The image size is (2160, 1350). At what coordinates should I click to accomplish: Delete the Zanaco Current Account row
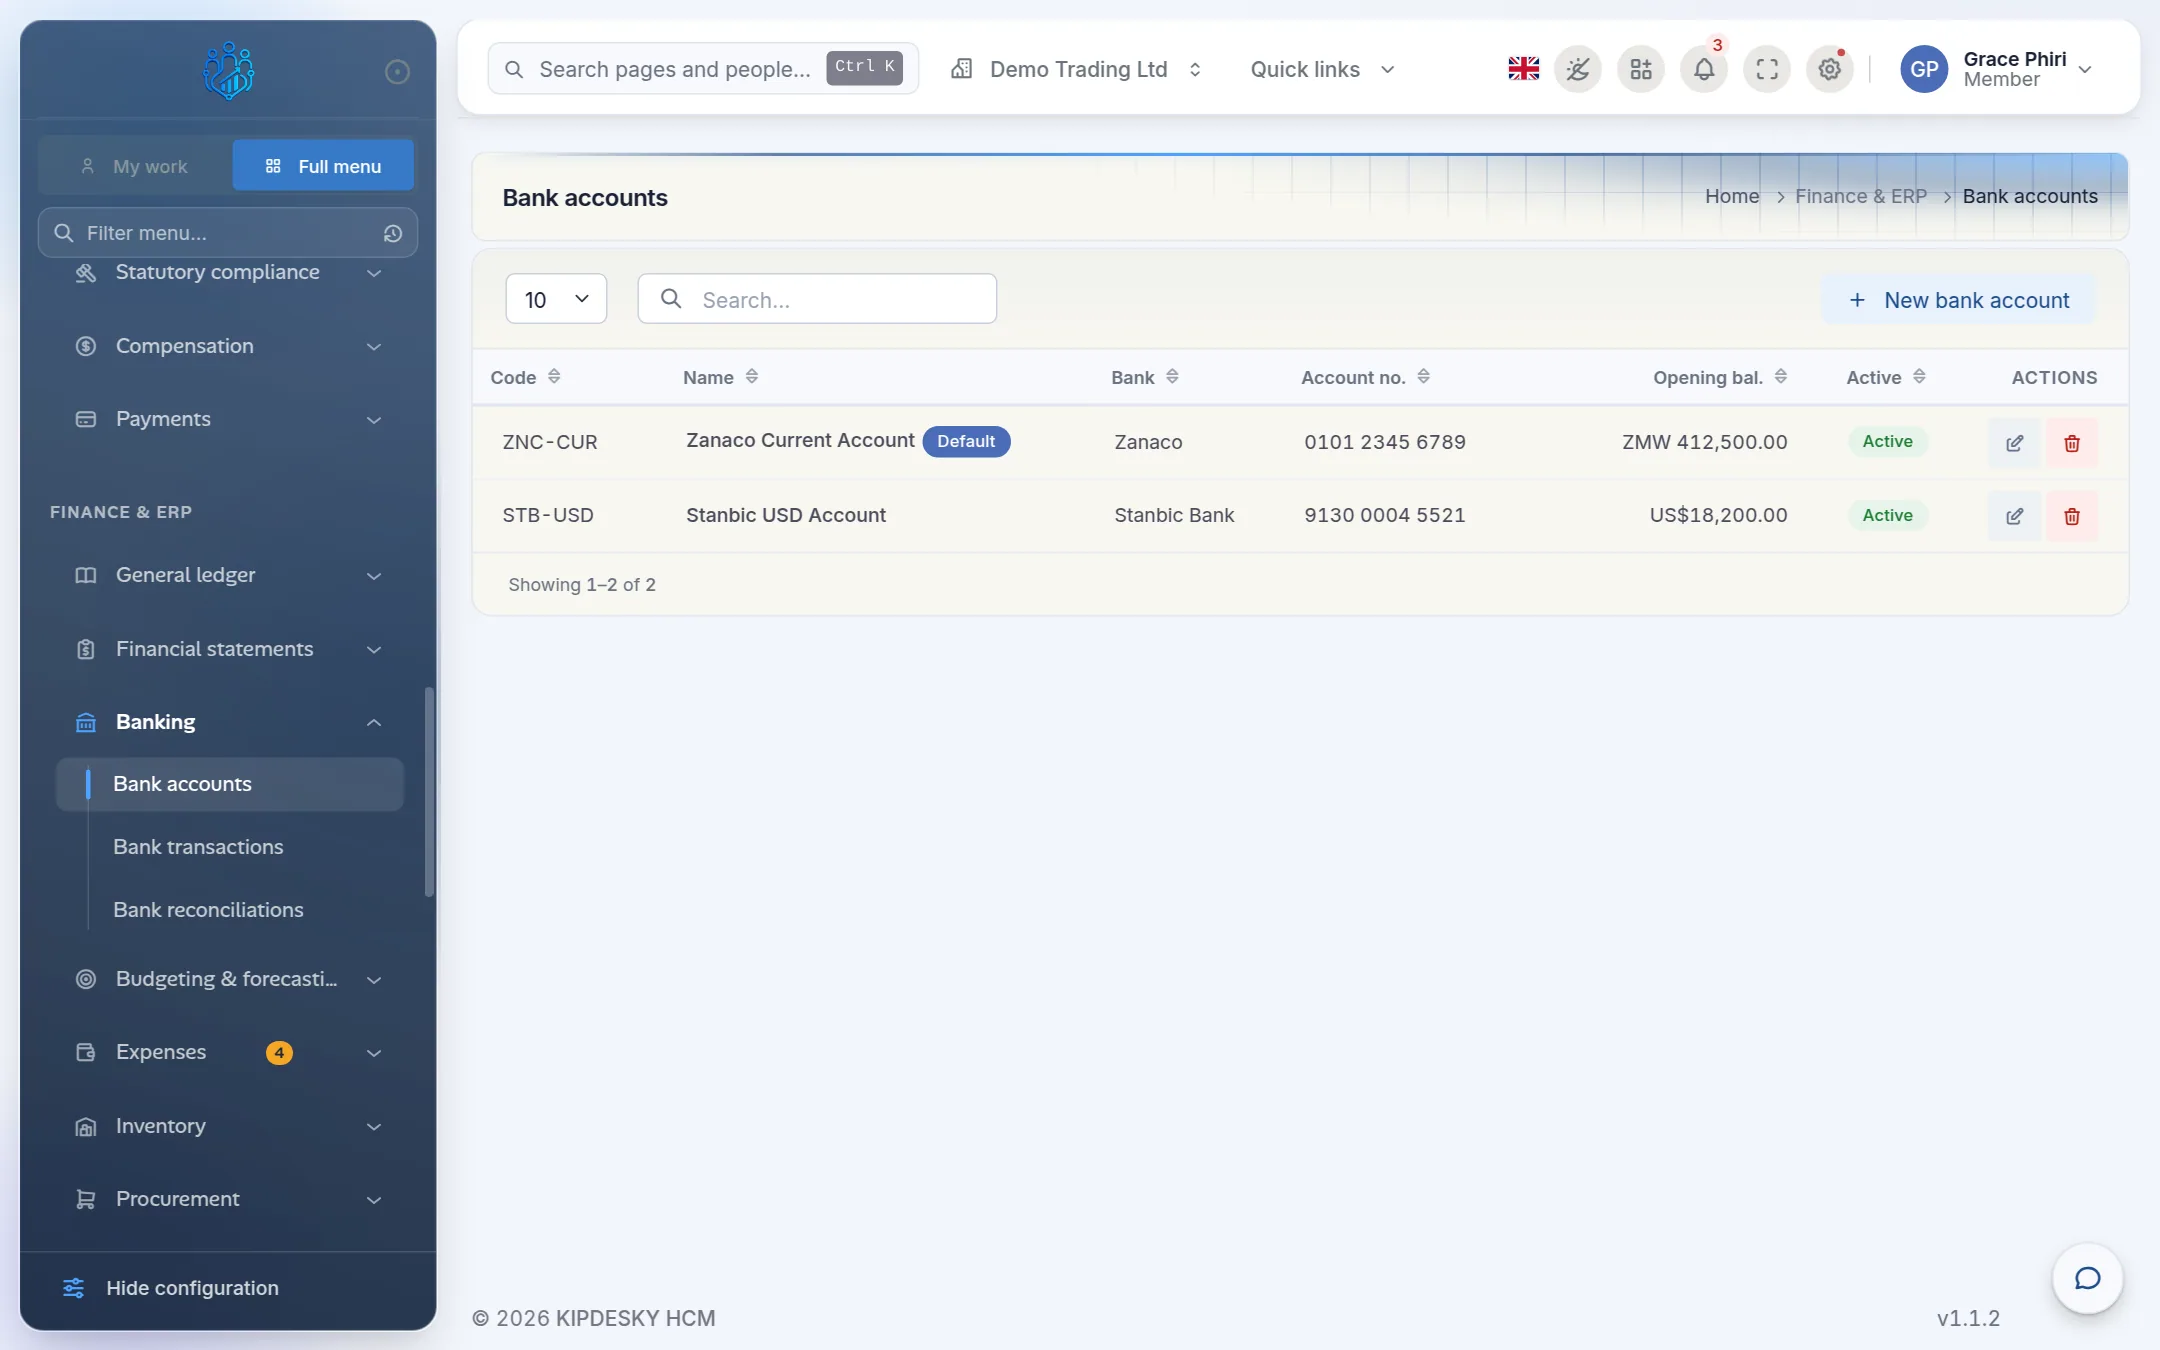pyautogui.click(x=2072, y=443)
